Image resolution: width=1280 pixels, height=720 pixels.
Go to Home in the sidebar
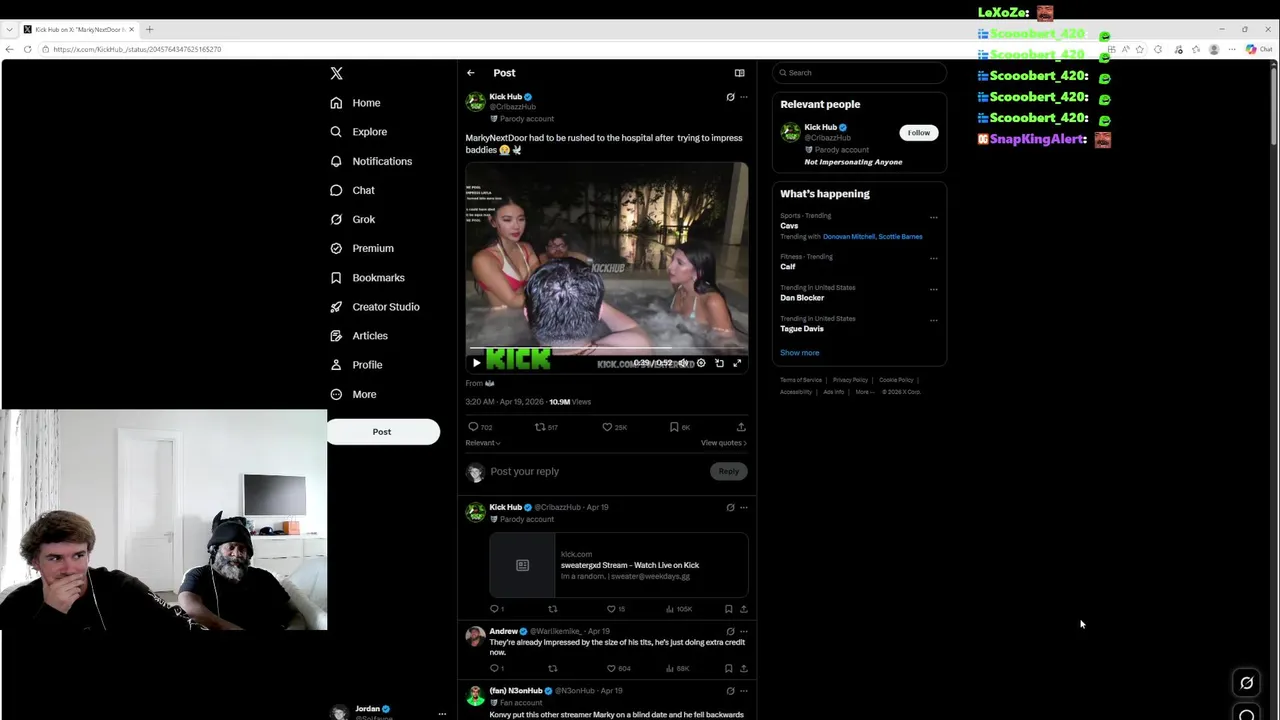[x=356, y=103]
